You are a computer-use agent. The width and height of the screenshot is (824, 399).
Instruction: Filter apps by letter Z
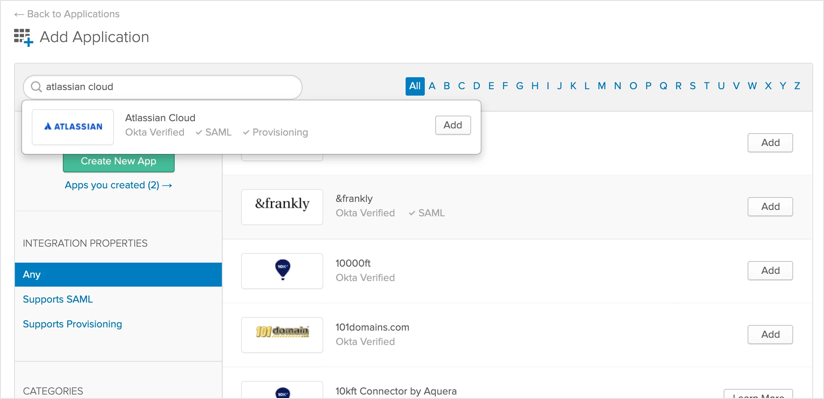(x=797, y=86)
